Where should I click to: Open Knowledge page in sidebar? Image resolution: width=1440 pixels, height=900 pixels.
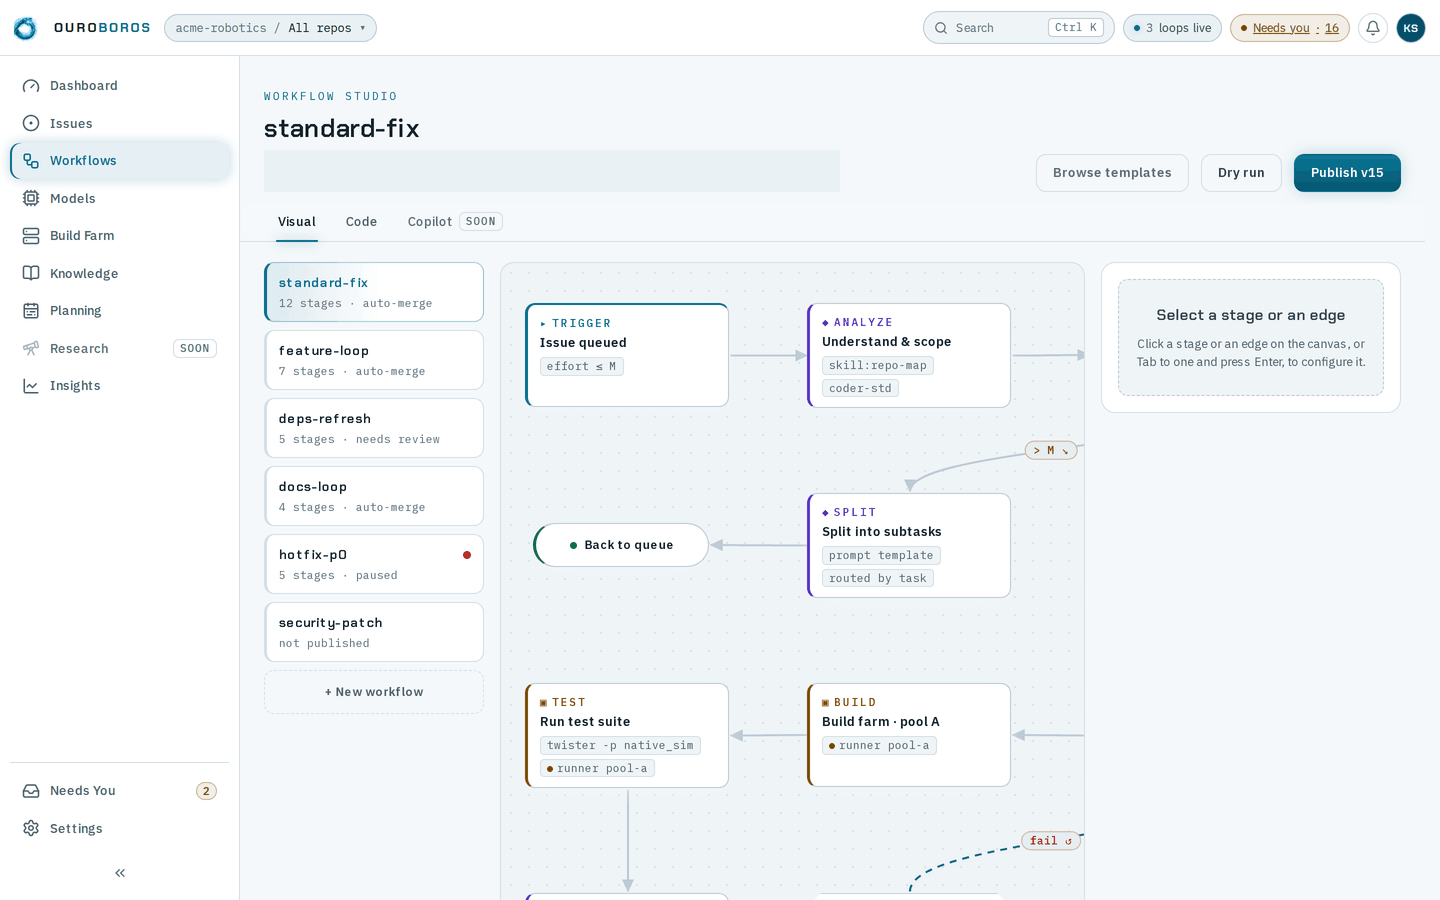pos(120,273)
